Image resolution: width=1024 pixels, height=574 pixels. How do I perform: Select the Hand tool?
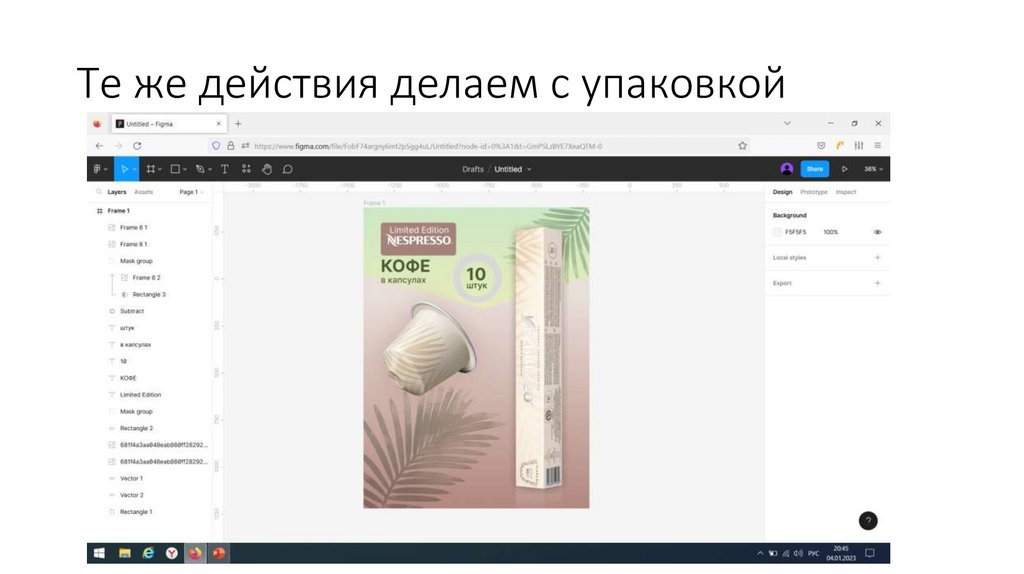pos(266,168)
